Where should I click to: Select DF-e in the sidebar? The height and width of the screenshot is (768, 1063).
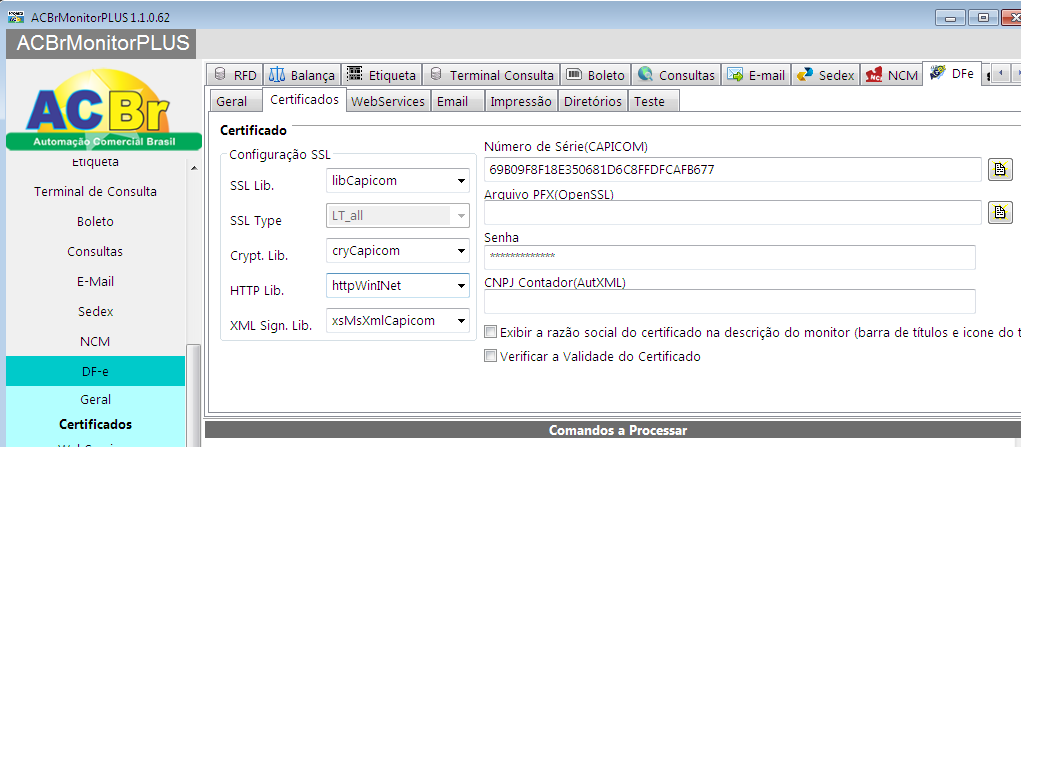96,371
